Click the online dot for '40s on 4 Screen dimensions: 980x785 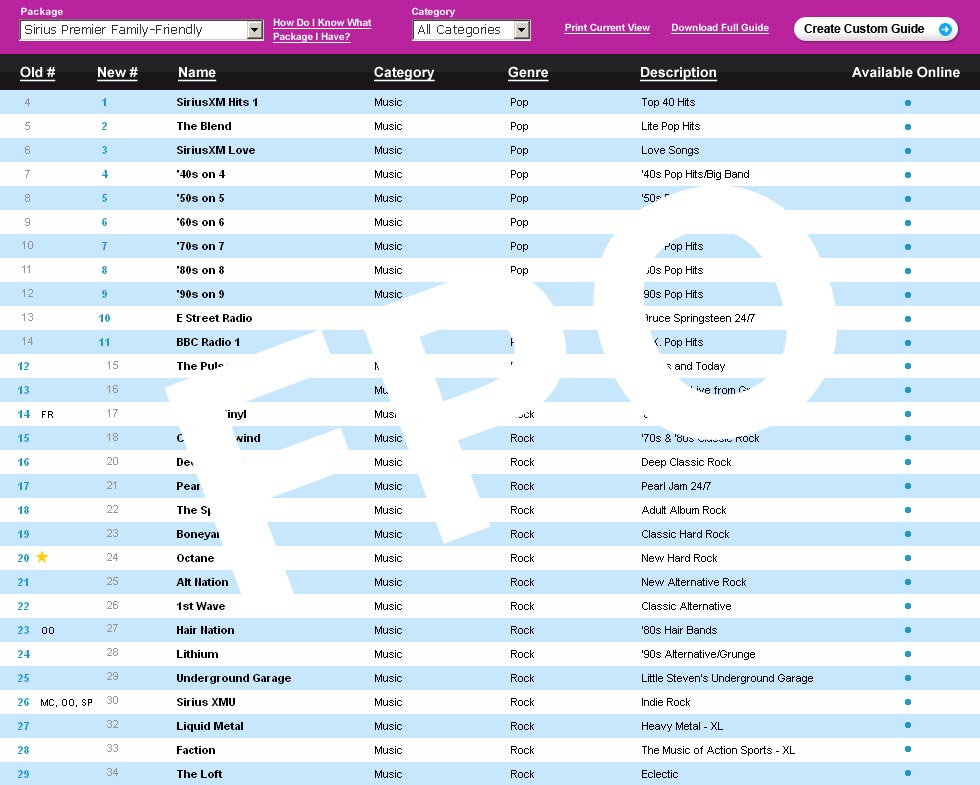(x=908, y=175)
